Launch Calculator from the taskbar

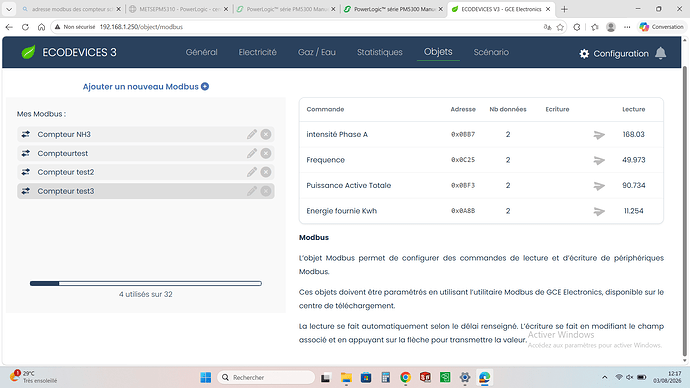[385, 377]
